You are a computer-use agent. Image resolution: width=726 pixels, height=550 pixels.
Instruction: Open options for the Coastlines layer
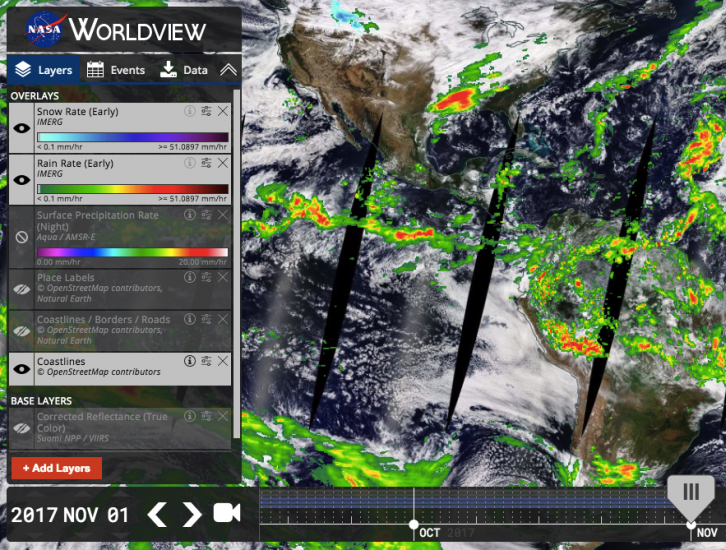coord(206,361)
